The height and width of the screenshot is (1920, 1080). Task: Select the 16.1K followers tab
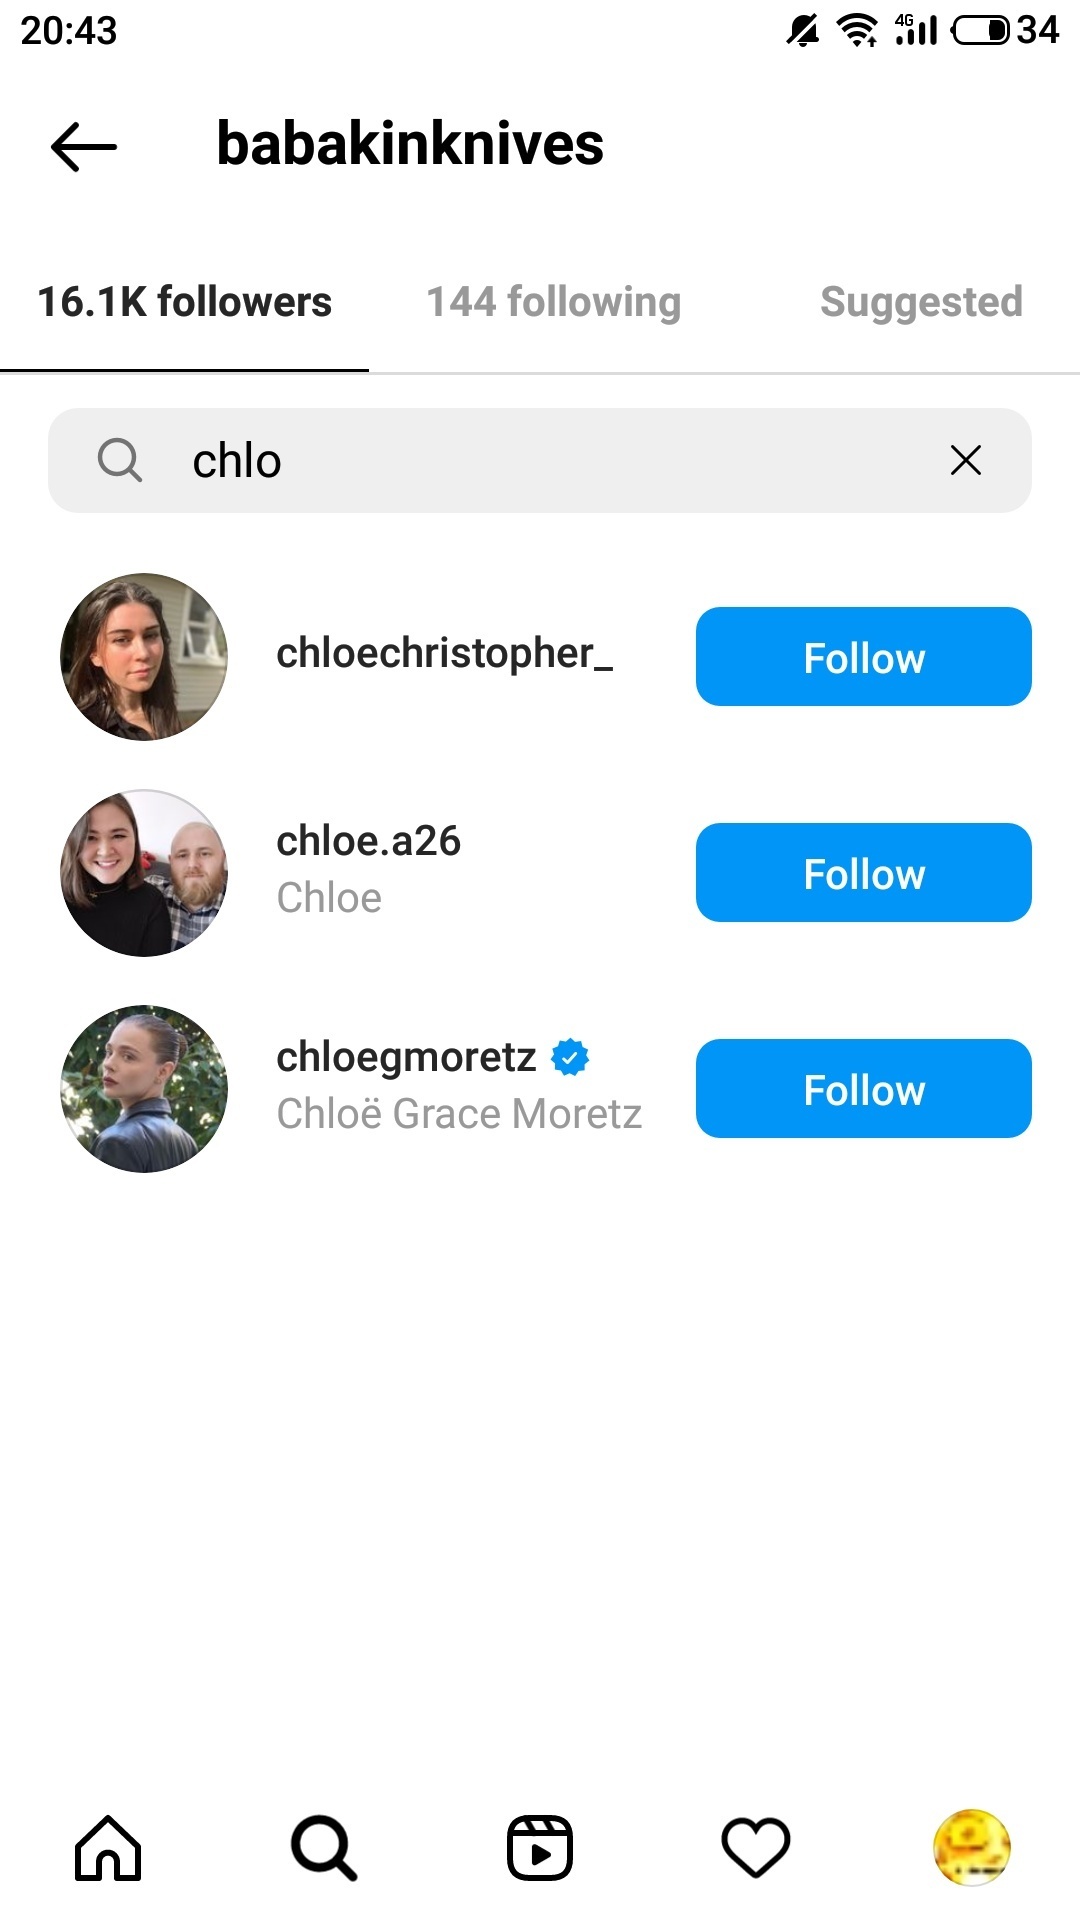click(185, 302)
